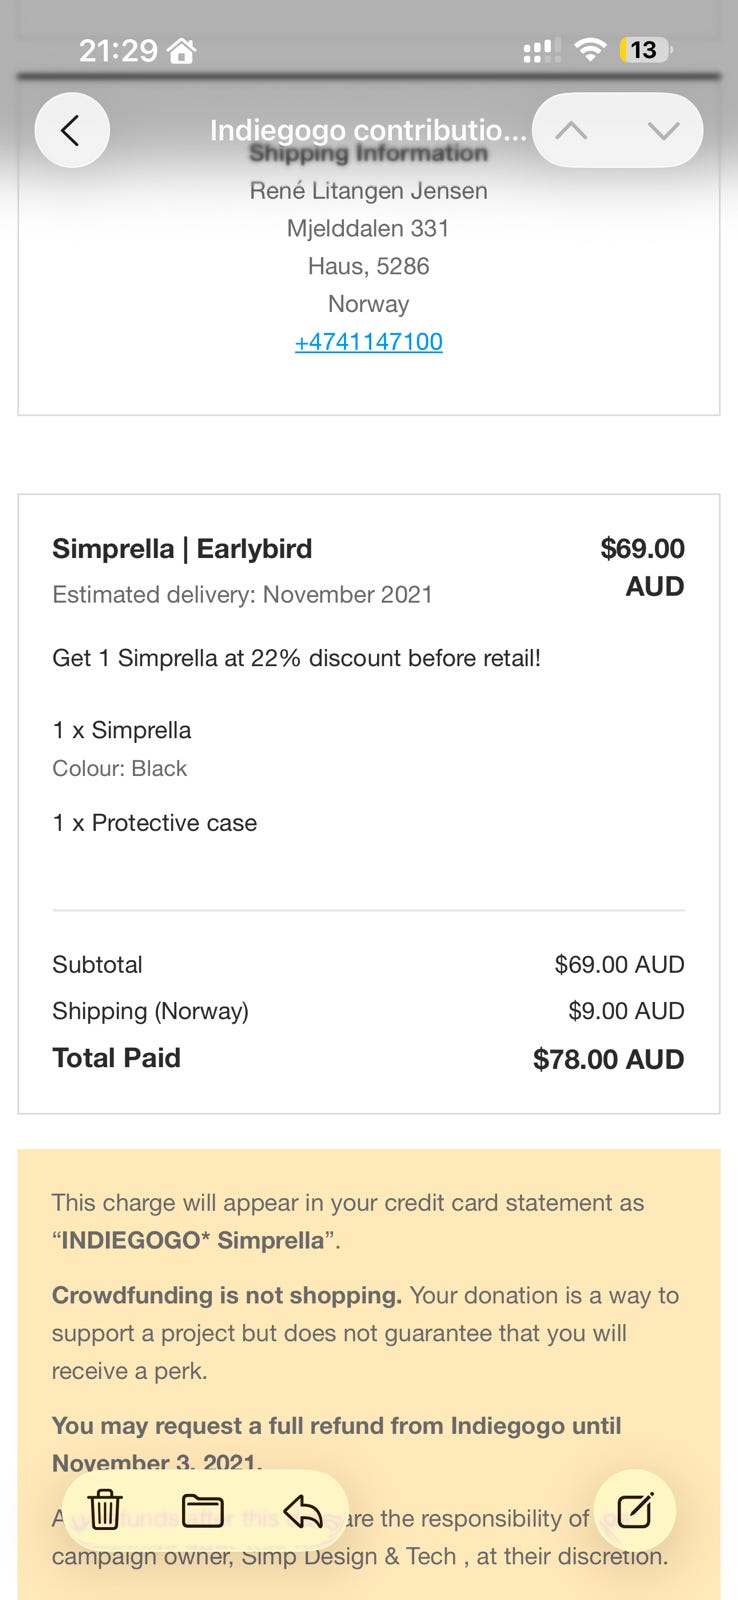Tap the recipient name René Litangen Jensen

[x=369, y=191]
